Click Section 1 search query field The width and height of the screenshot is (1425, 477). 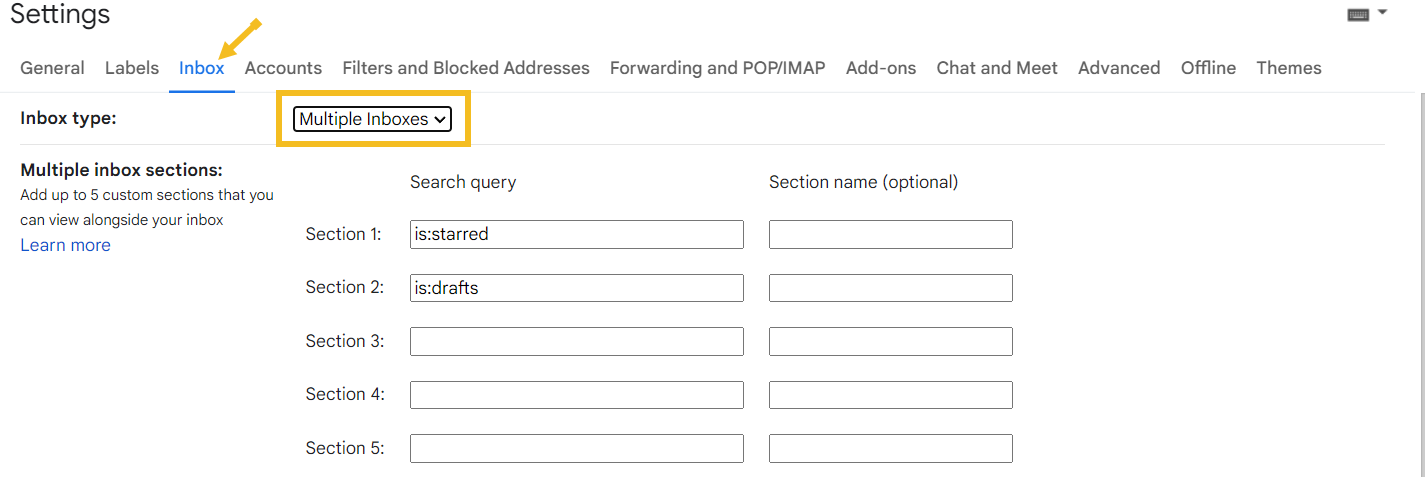577,234
